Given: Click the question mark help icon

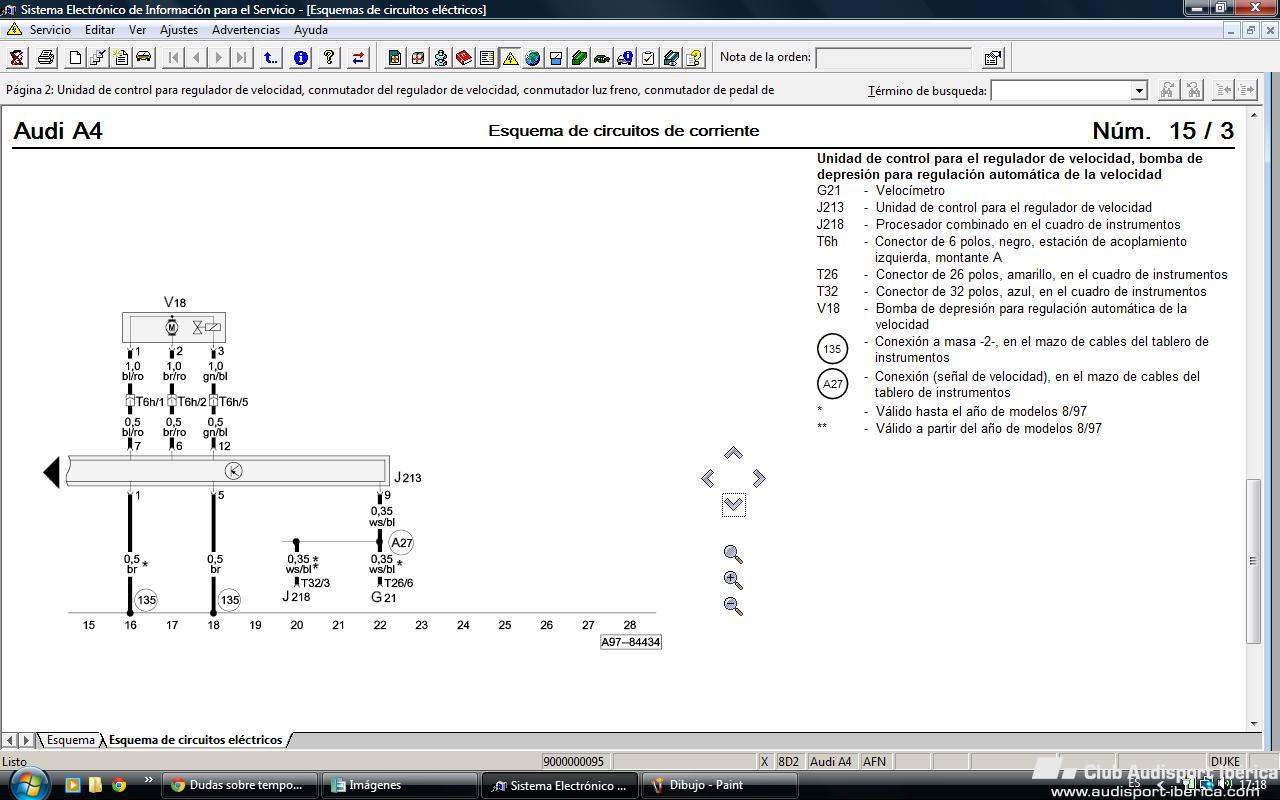Looking at the screenshot, I should 329,58.
